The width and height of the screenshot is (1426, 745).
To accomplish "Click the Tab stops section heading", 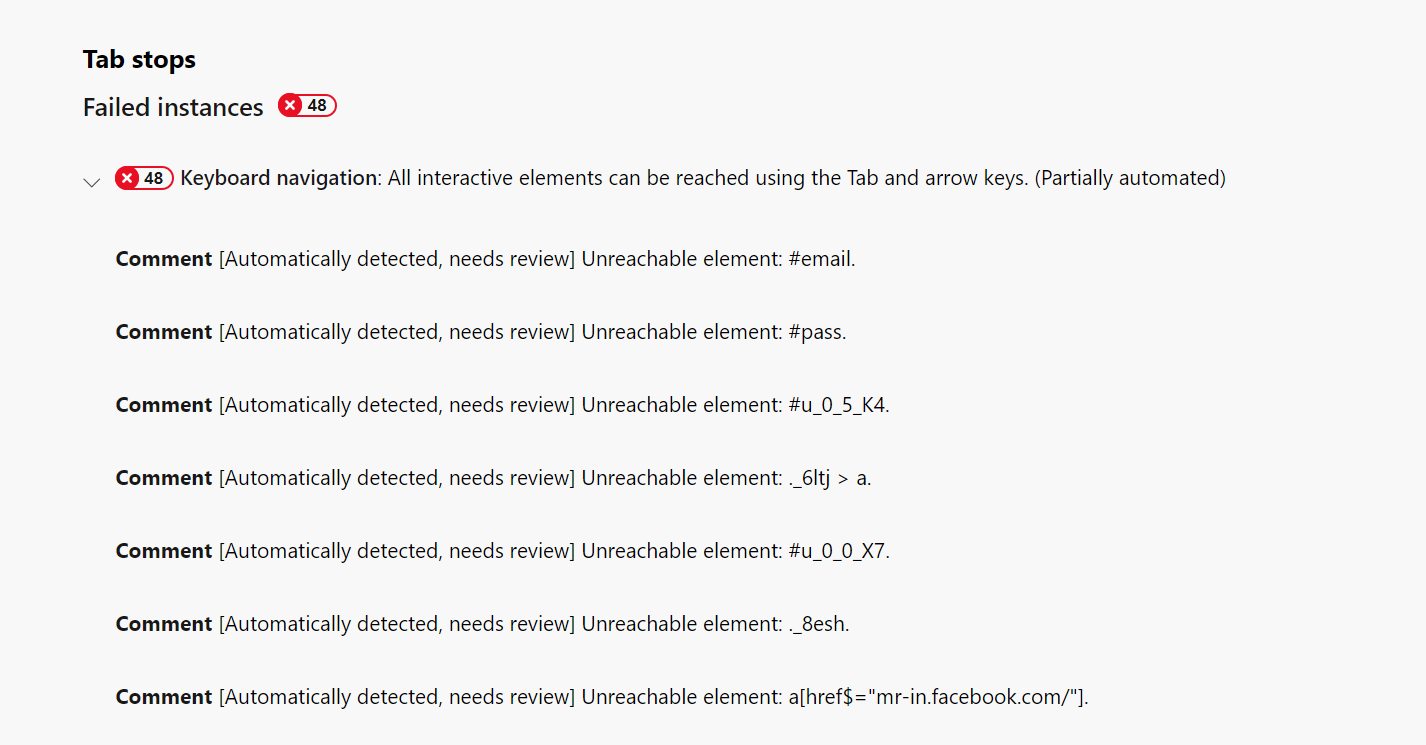I will tap(139, 59).
